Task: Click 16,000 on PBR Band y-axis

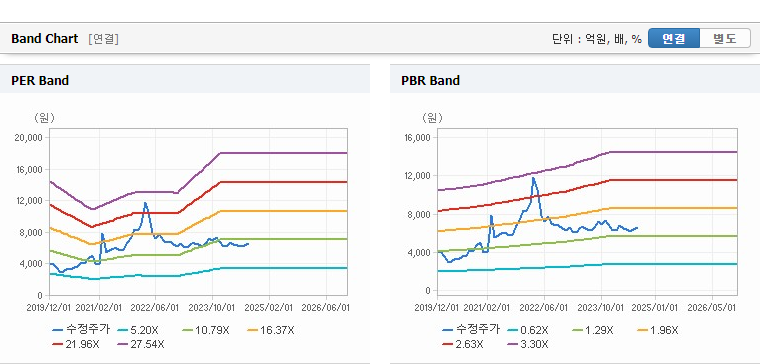Action: [417, 138]
